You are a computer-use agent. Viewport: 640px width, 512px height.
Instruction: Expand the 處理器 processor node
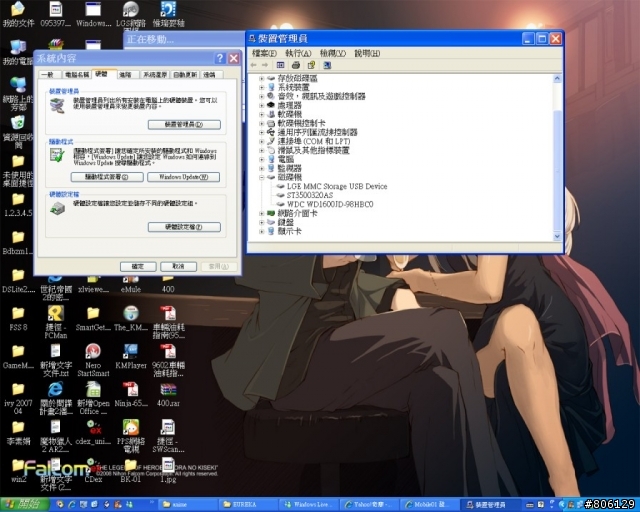tap(262, 105)
